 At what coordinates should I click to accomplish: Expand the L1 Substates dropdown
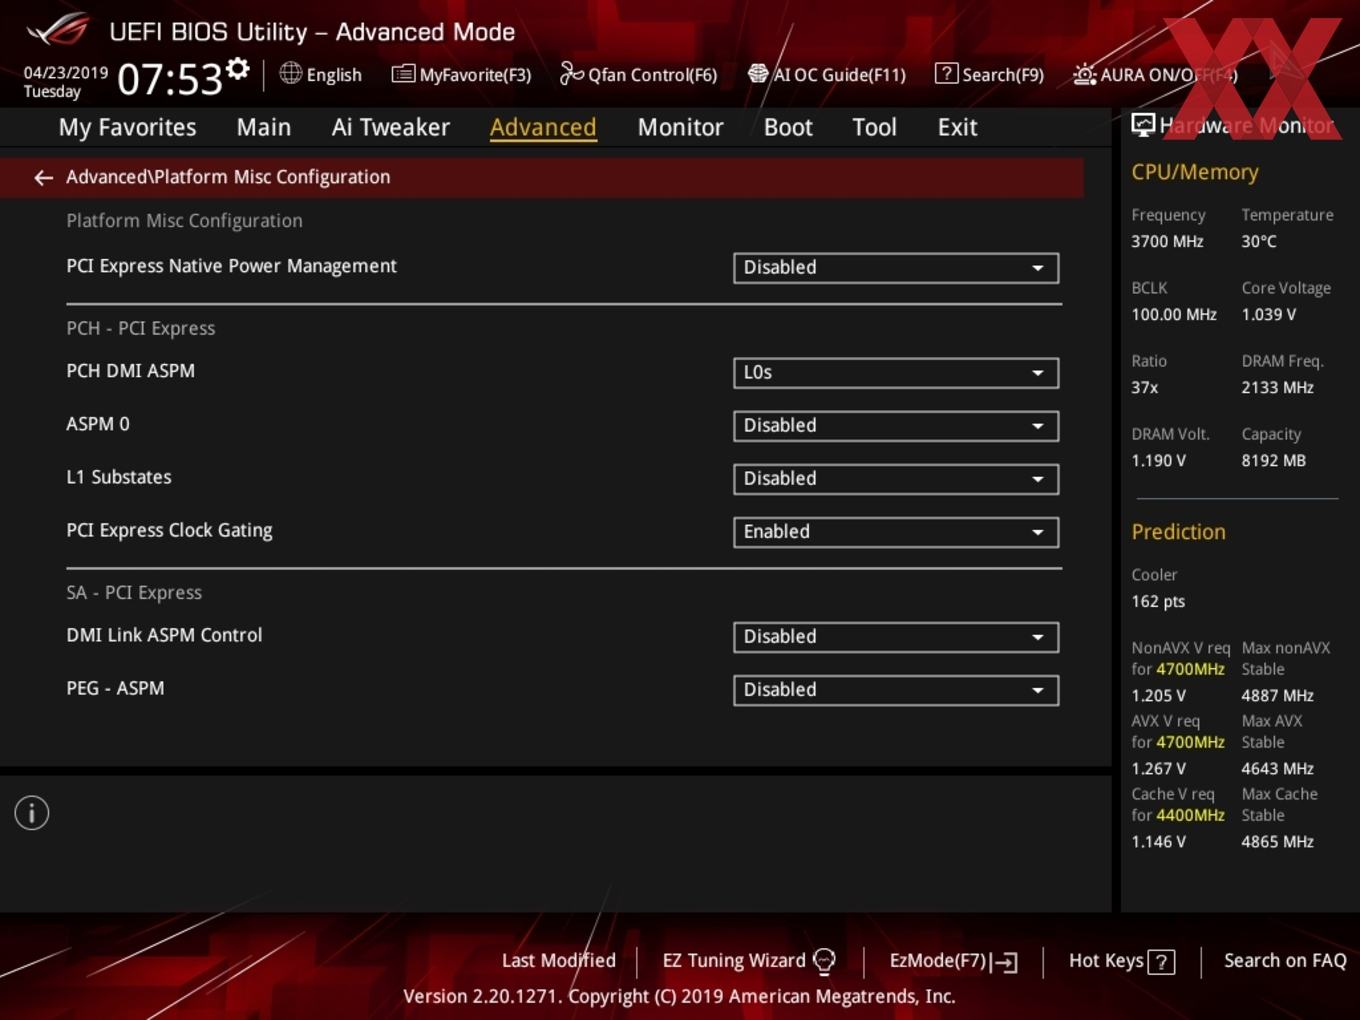(x=896, y=479)
